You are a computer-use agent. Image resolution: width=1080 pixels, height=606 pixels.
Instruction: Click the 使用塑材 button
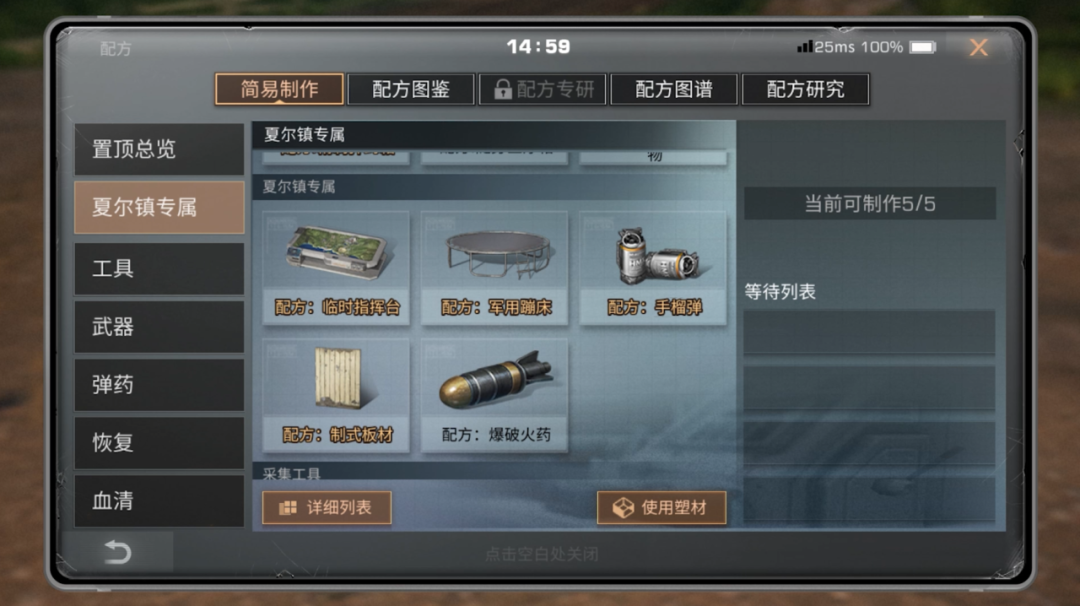[661, 508]
